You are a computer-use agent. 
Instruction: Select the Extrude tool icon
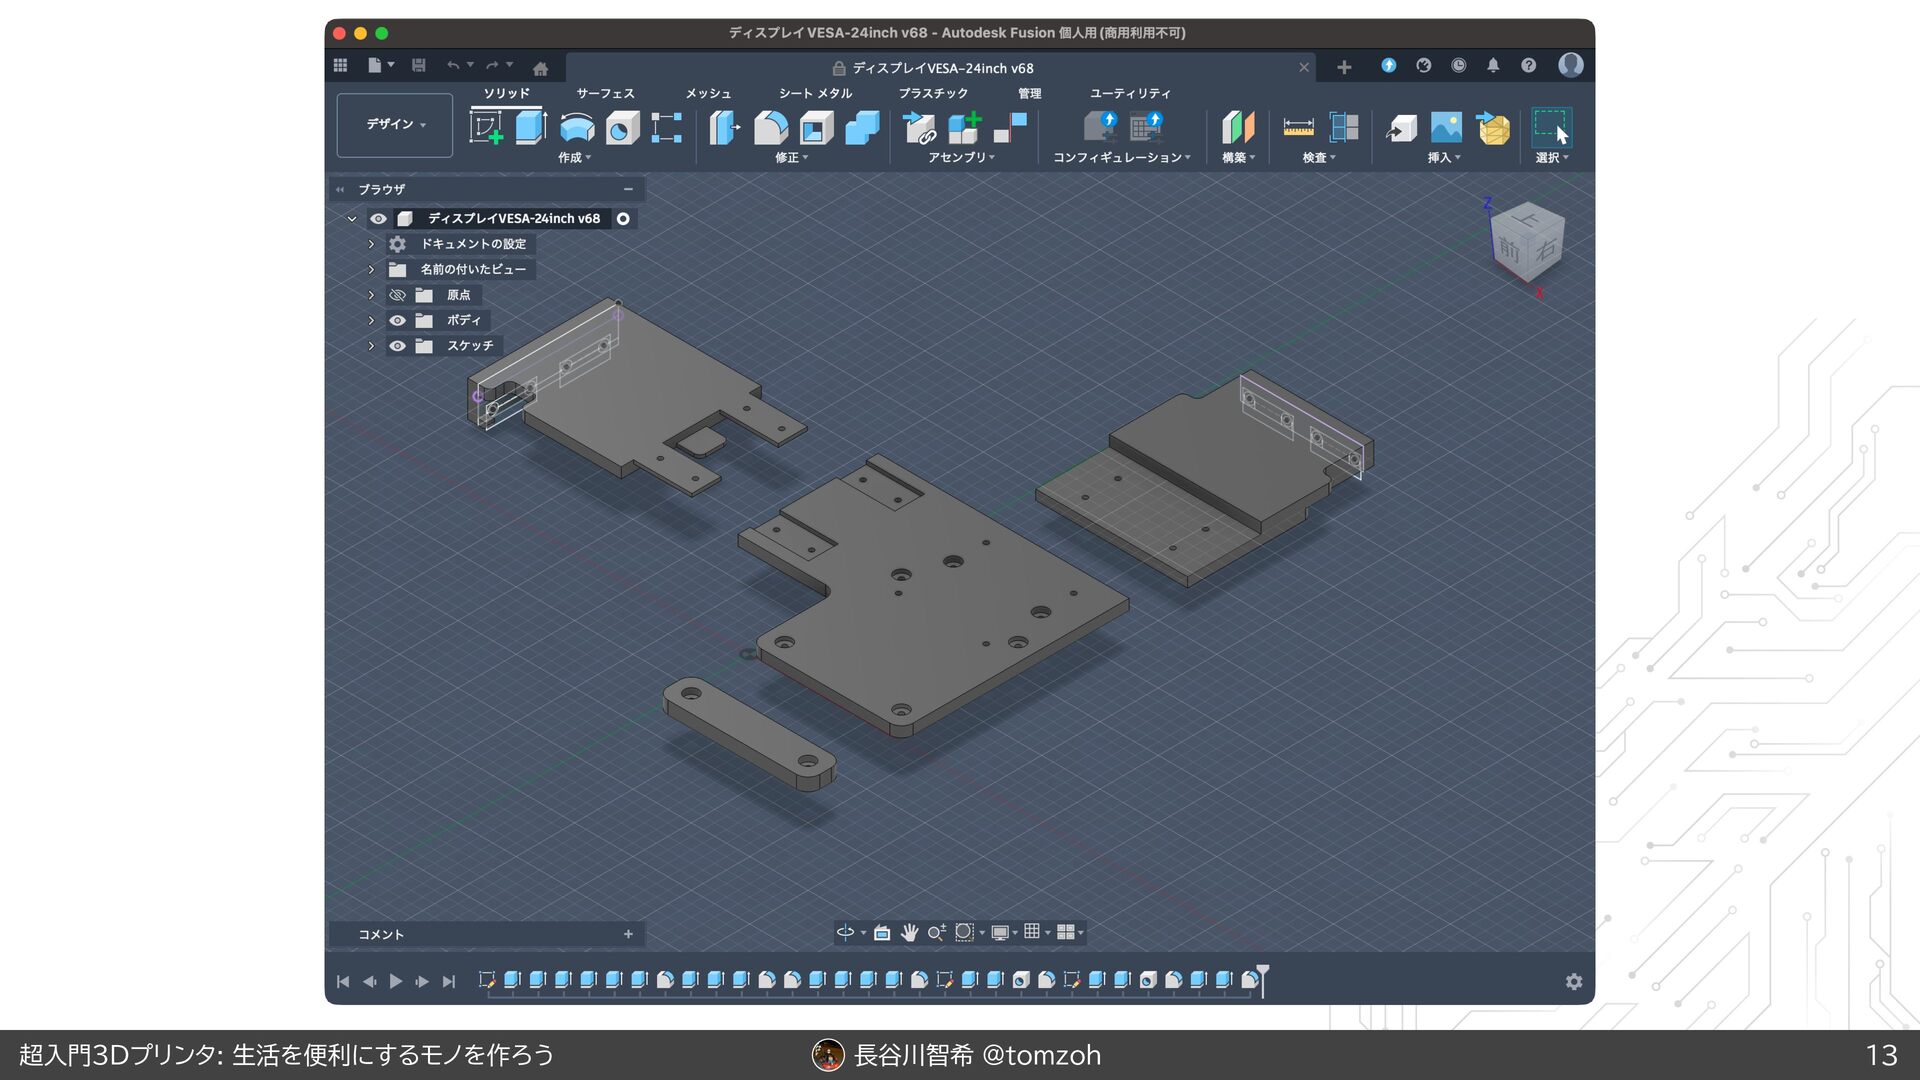pyautogui.click(x=531, y=128)
